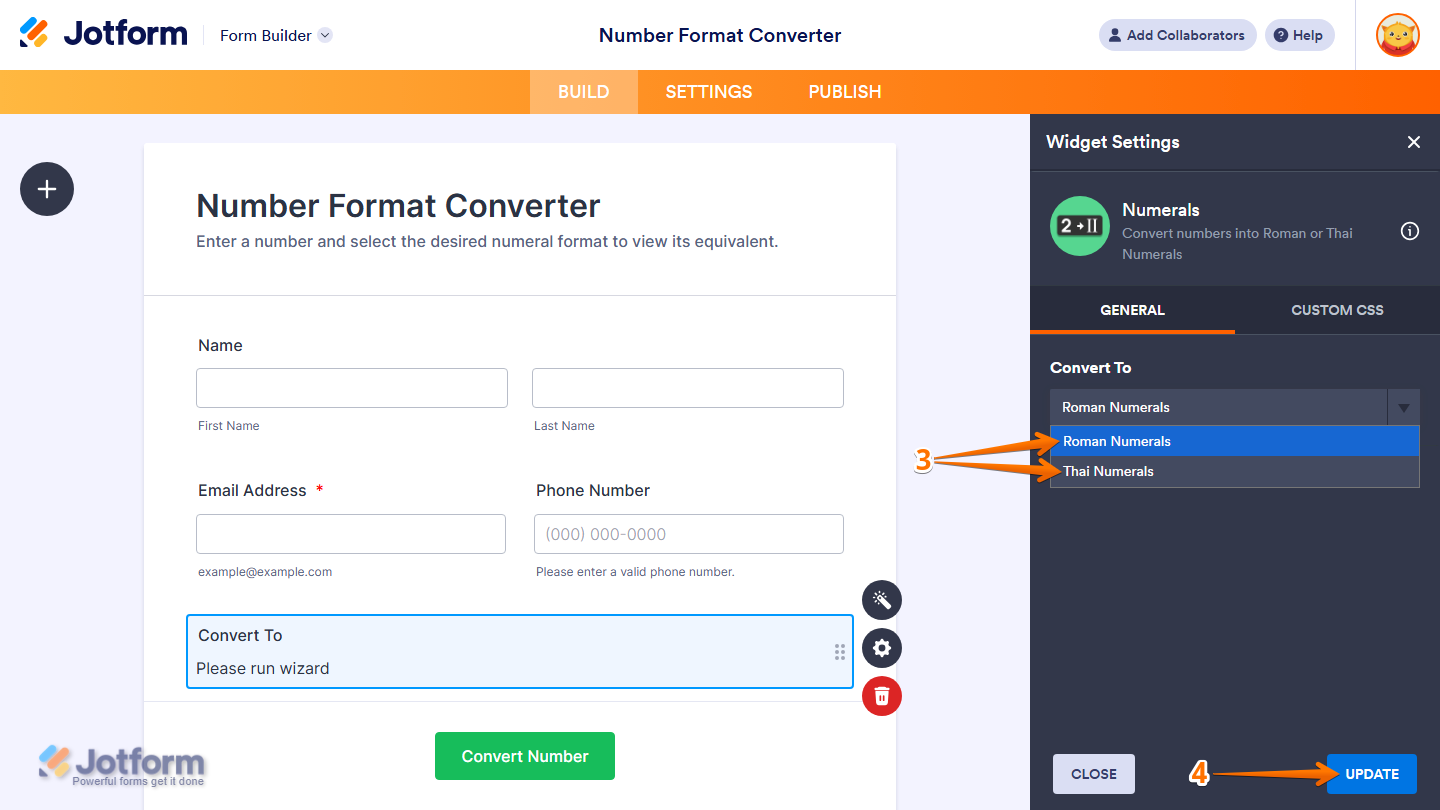Click the CLOSE button in Widget Settings
This screenshot has height=810, width=1440.
1093,773
